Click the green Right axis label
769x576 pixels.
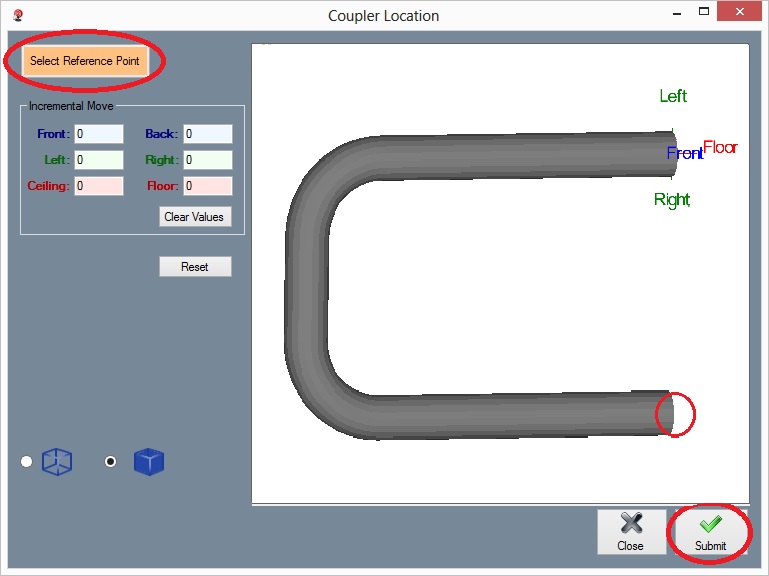click(672, 200)
